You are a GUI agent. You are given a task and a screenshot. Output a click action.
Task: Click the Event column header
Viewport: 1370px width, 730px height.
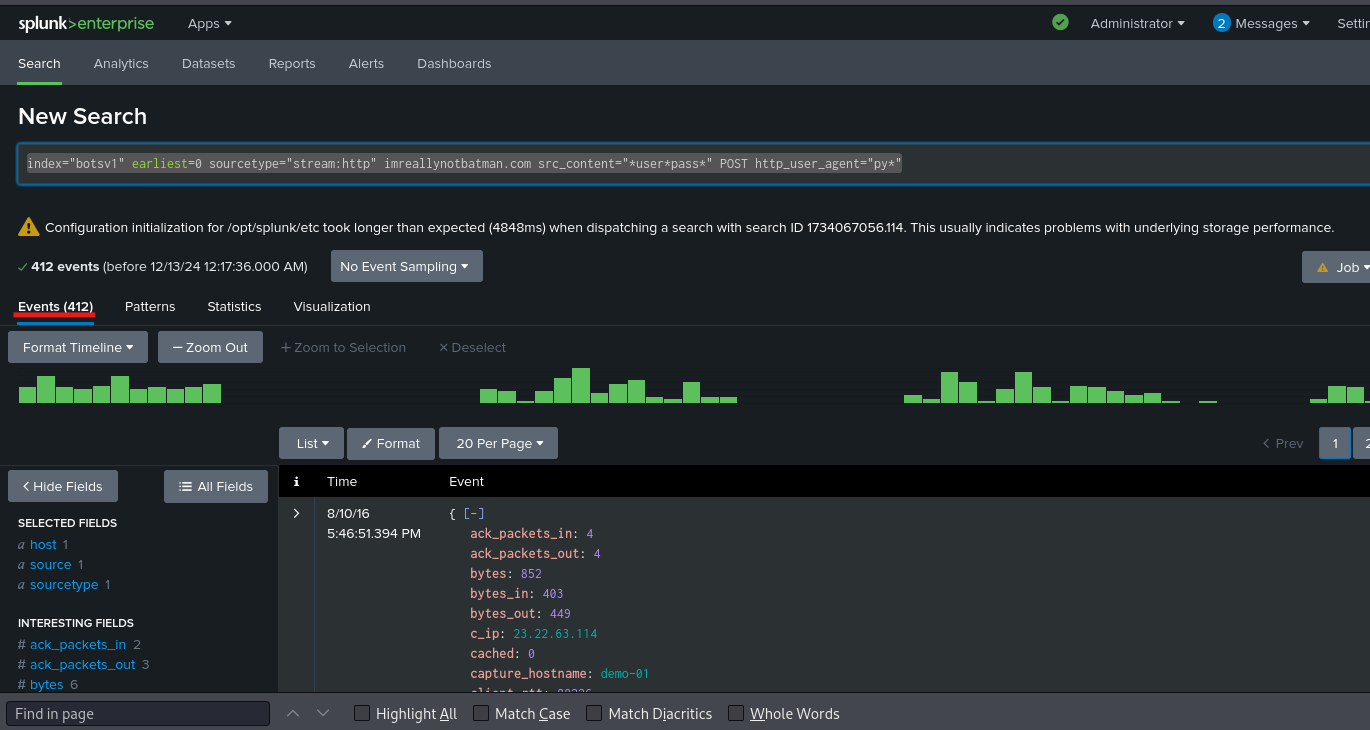pyautogui.click(x=467, y=482)
